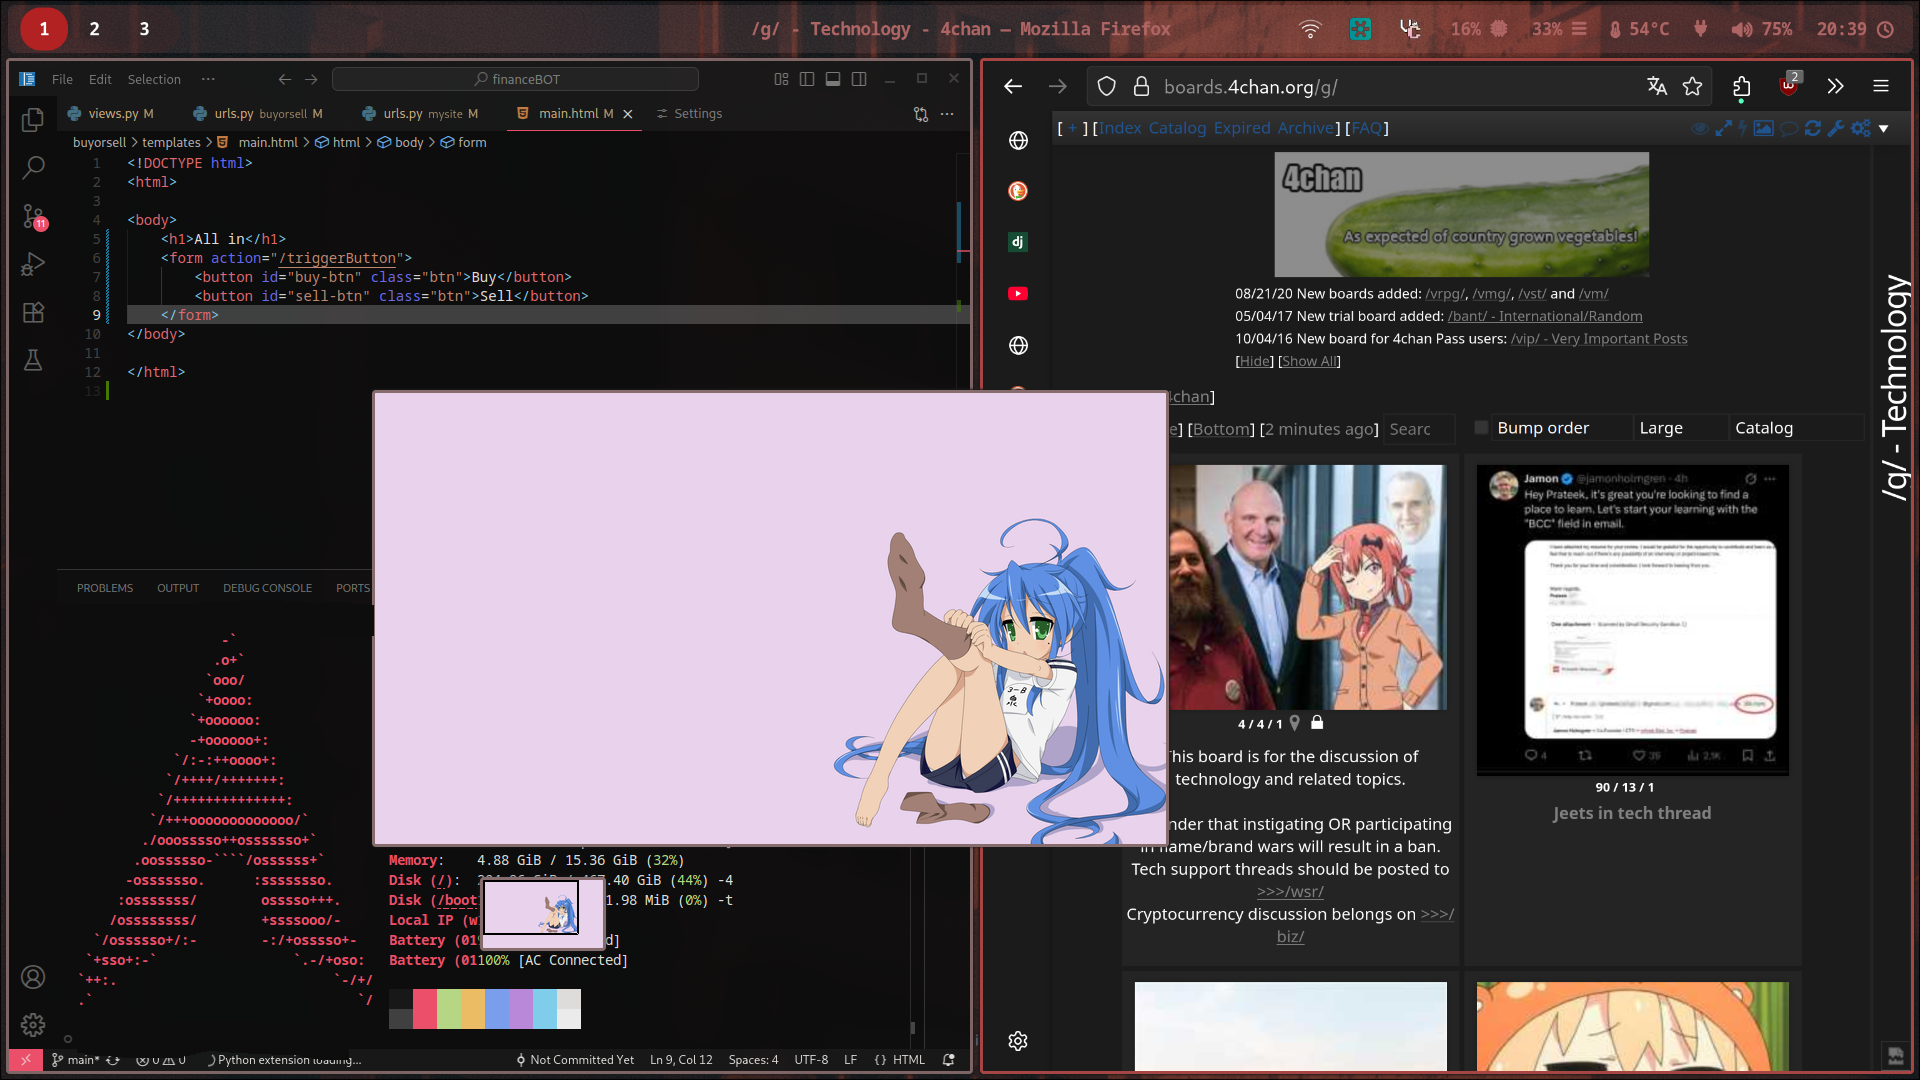Open the Explorer view in VS Code
The width and height of the screenshot is (1920, 1080).
pos(33,120)
